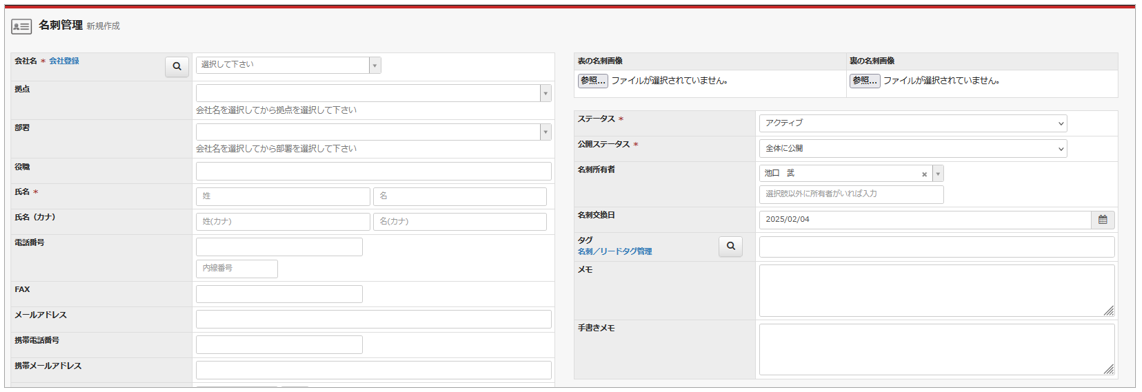Open the 部署 dropdown arrow
The height and width of the screenshot is (392, 1142).
pyautogui.click(x=546, y=132)
